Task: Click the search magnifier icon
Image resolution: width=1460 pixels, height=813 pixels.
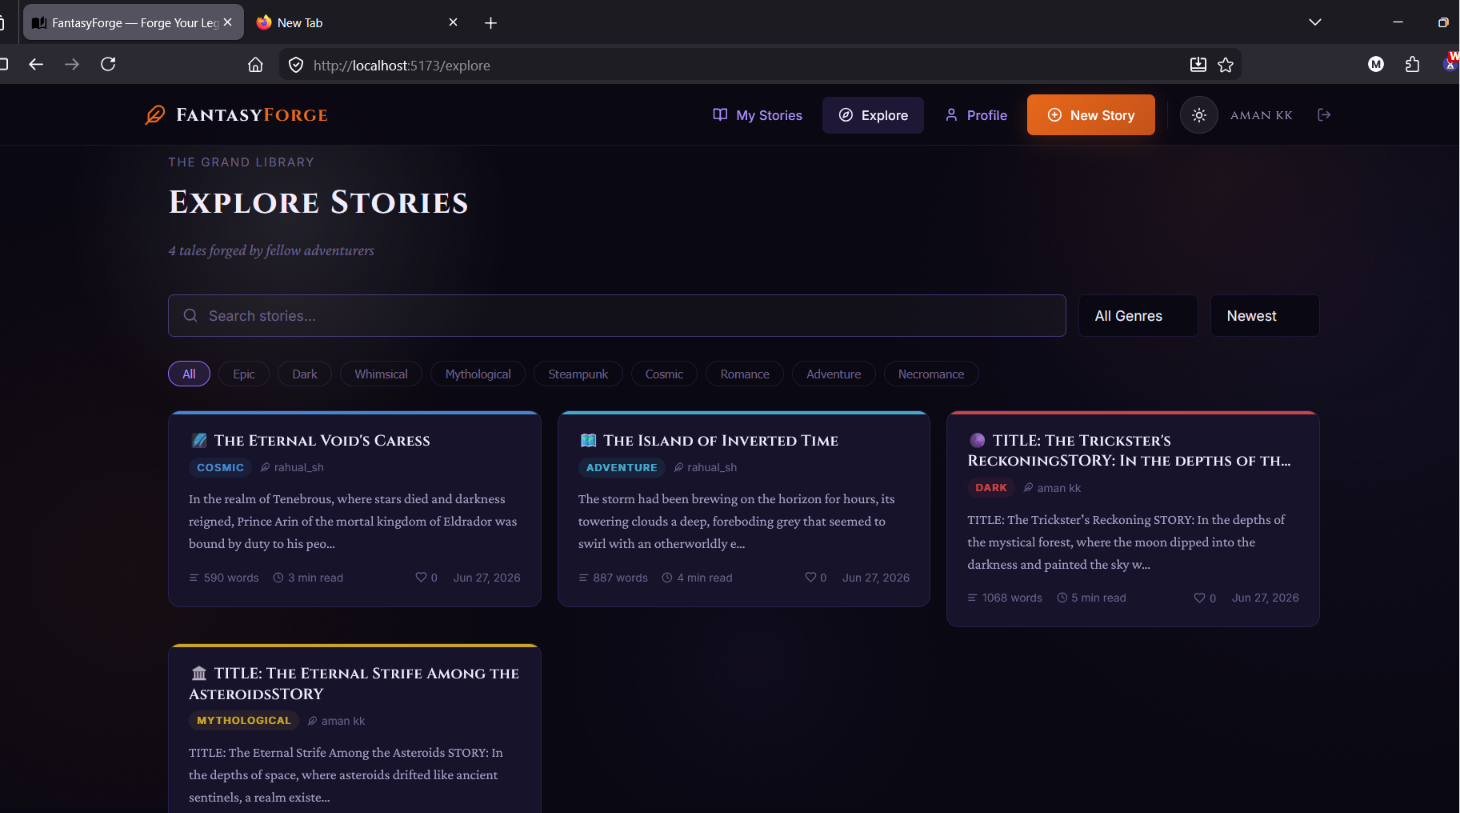Action: [190, 315]
